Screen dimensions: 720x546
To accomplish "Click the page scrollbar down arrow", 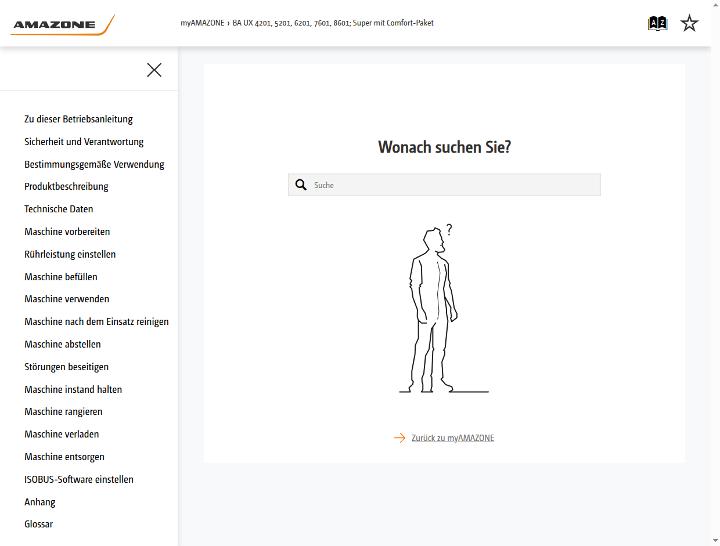I will [x=715, y=541].
